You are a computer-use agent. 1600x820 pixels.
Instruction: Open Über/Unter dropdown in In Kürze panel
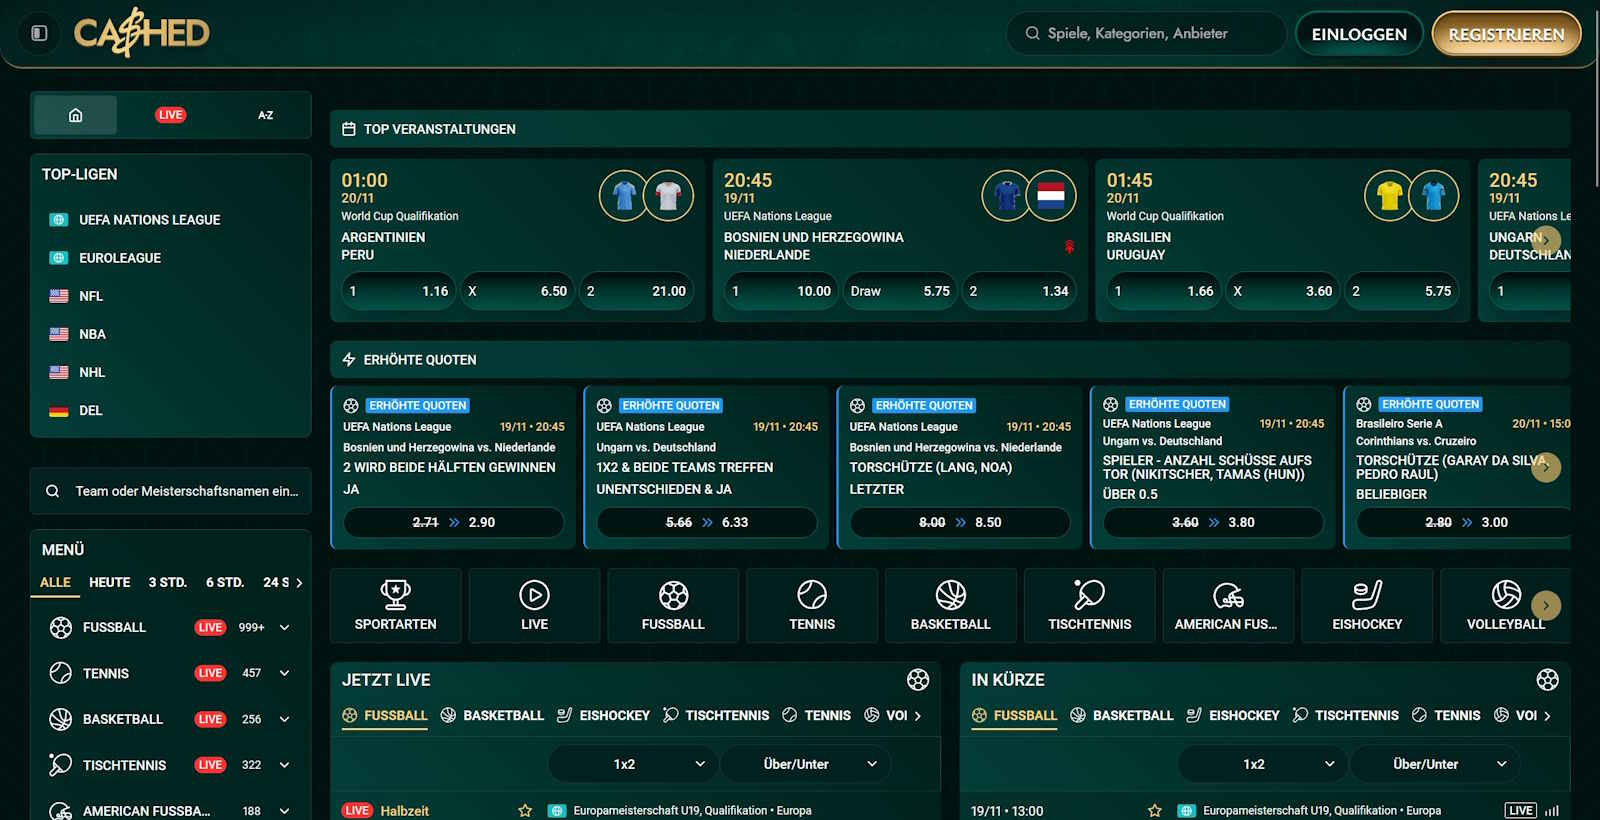click(1435, 764)
